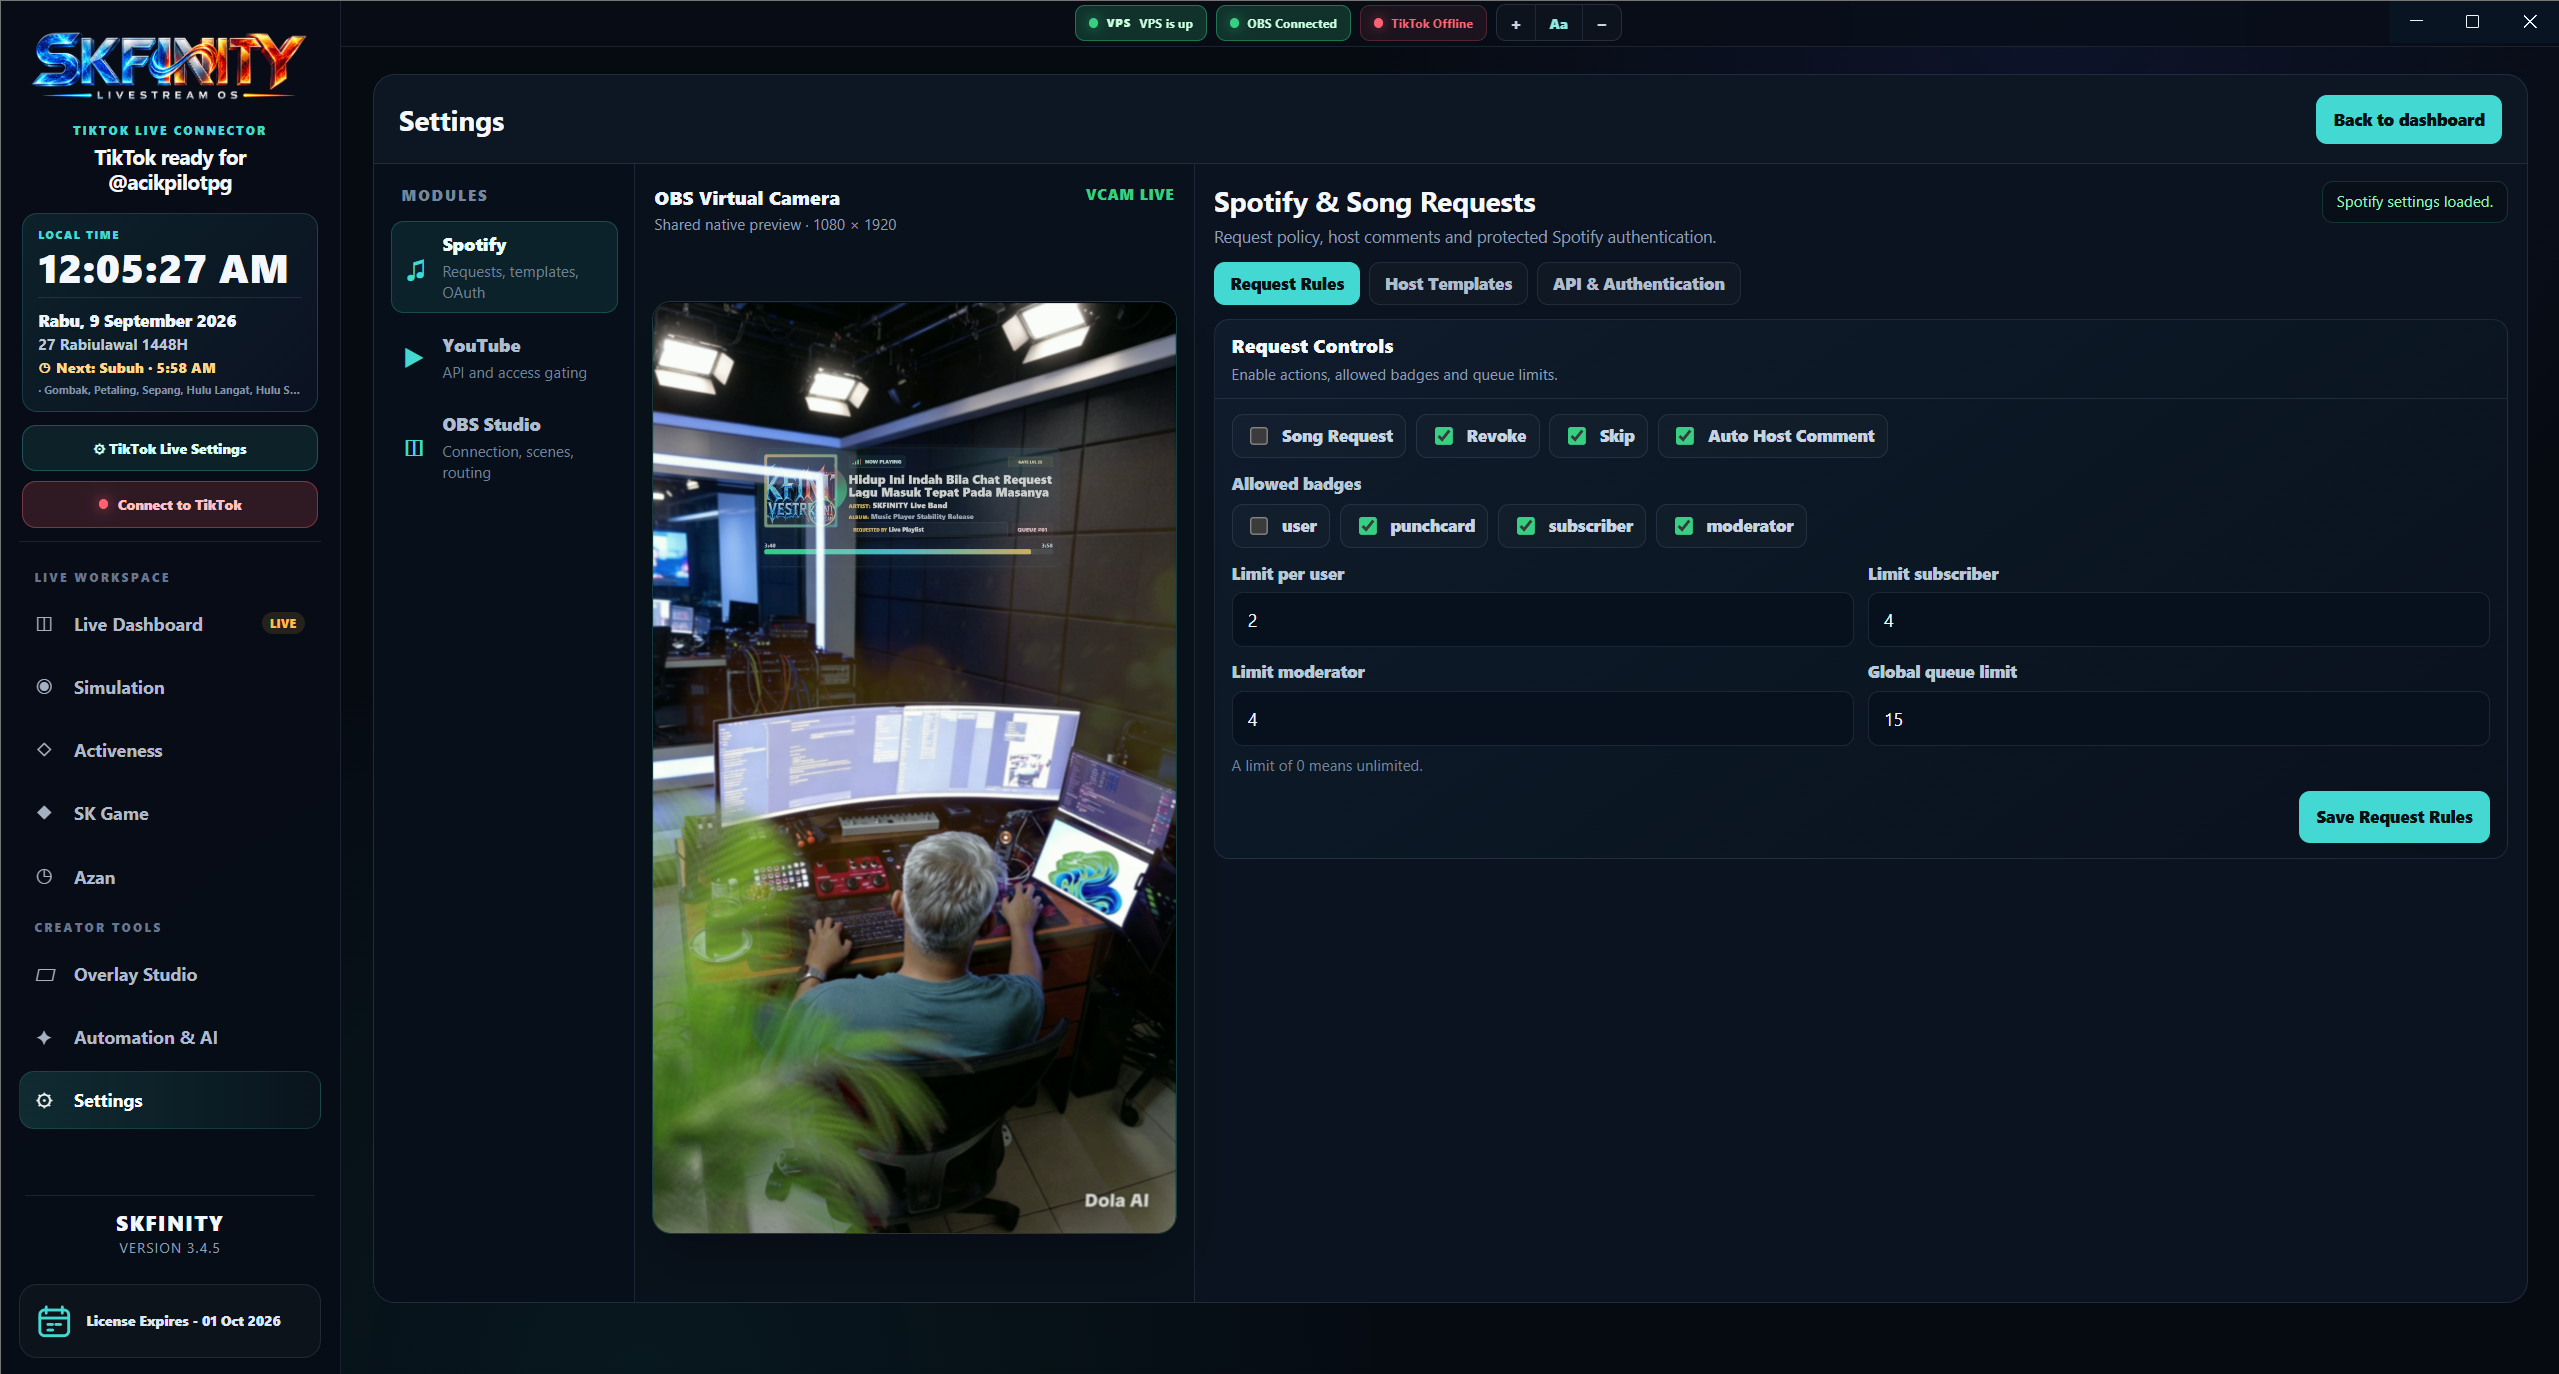The width and height of the screenshot is (2559, 1374).
Task: Click the License Expires - 01 Oct 2026 card
Action: pyautogui.click(x=170, y=1321)
